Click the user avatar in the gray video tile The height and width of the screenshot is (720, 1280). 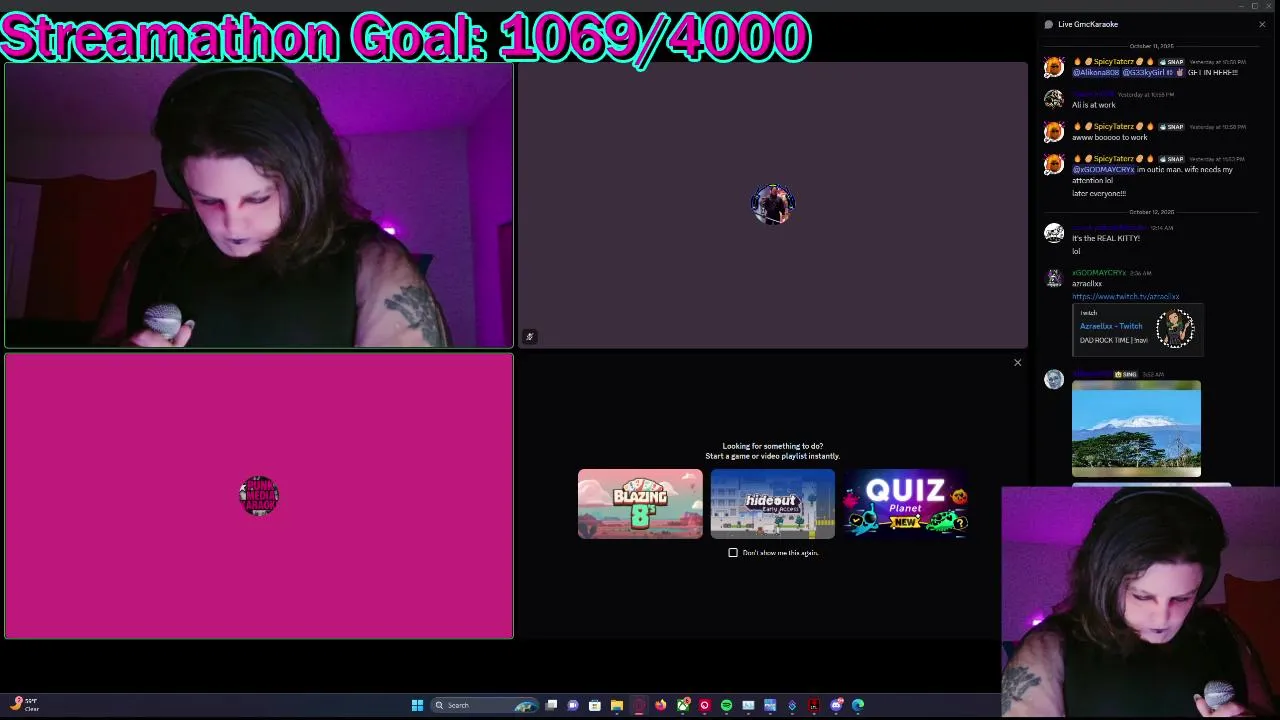coord(773,204)
